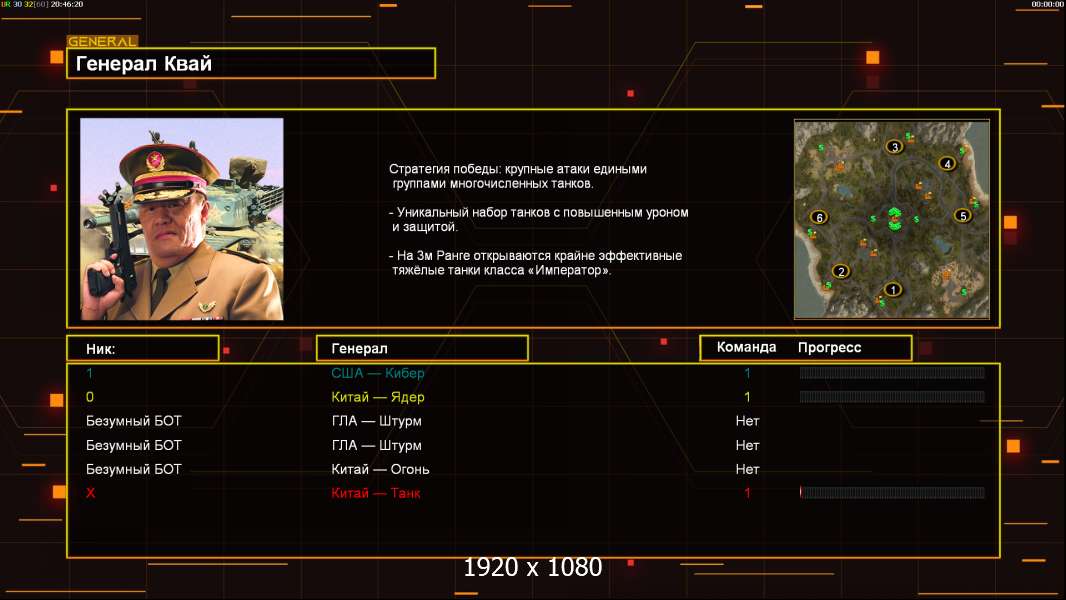Click the Китай — Огонь bot entry
The image size is (1066, 600).
(x=380, y=469)
